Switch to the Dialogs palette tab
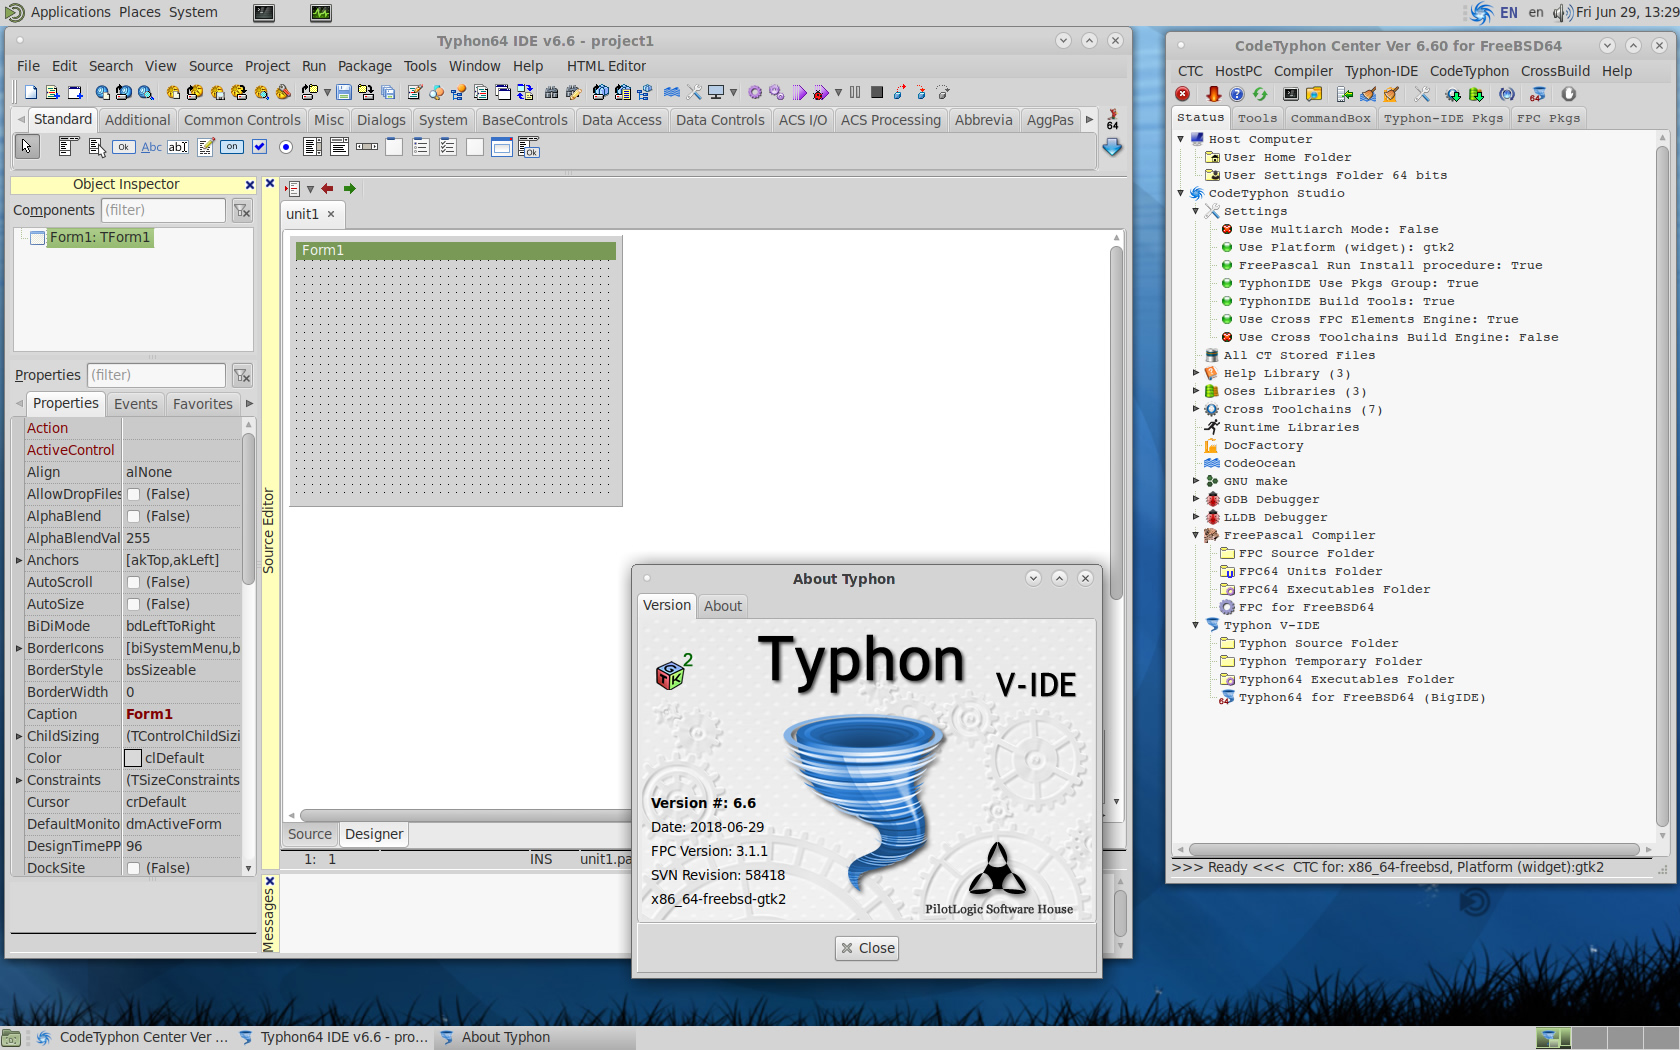This screenshot has width=1680, height=1050. pyautogui.click(x=381, y=120)
